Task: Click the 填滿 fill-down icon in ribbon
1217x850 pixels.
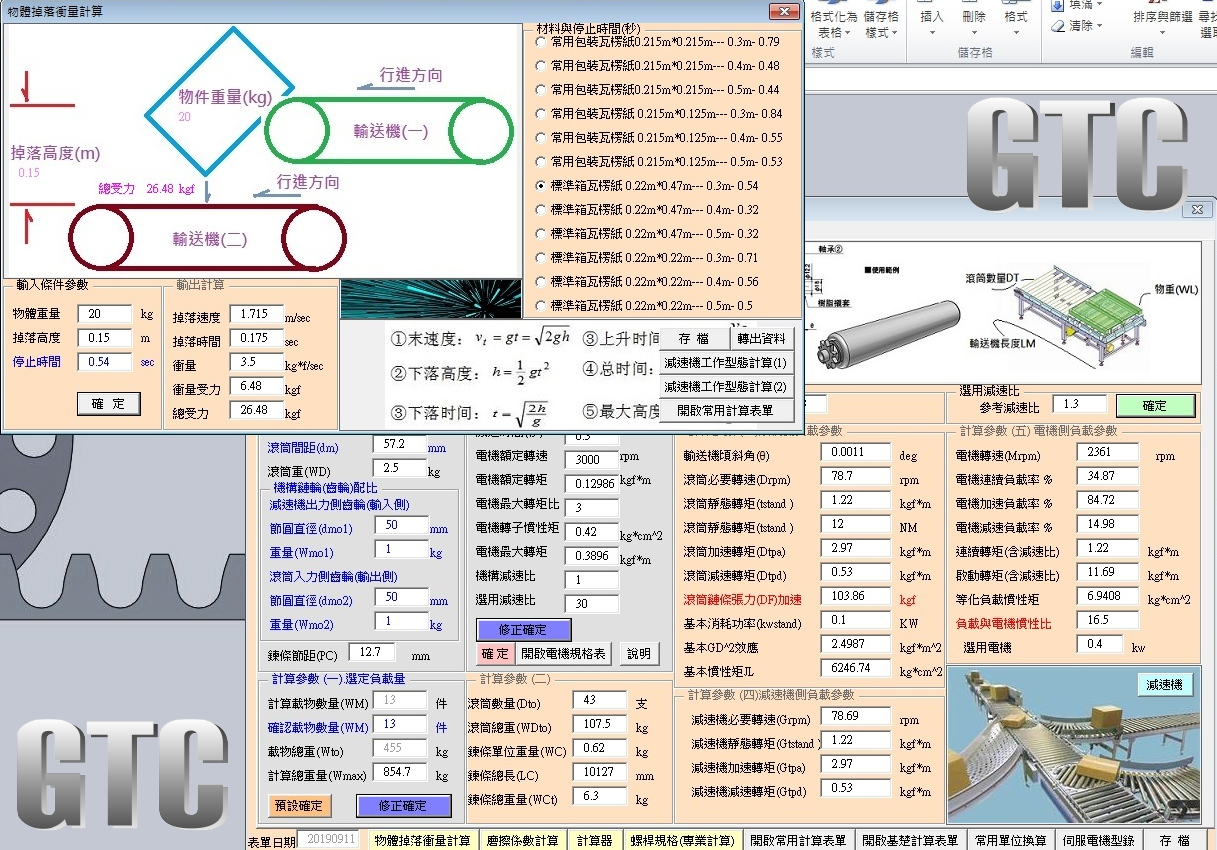Action: tap(1056, 5)
